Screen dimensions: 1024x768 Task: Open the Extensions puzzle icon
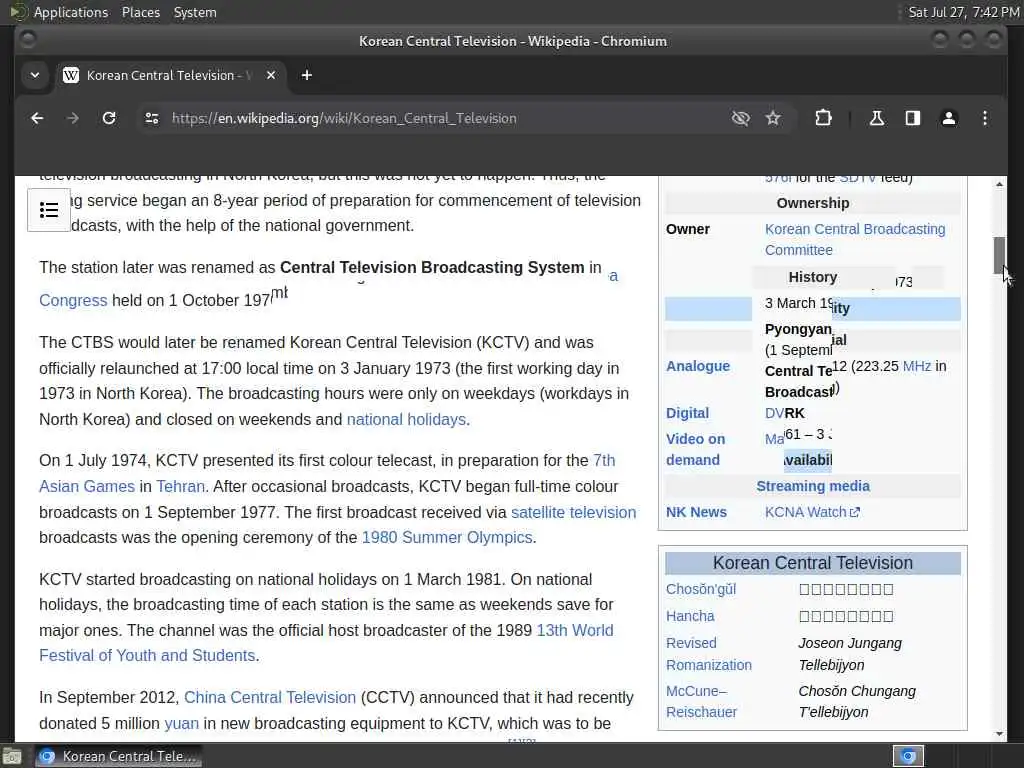tap(824, 118)
